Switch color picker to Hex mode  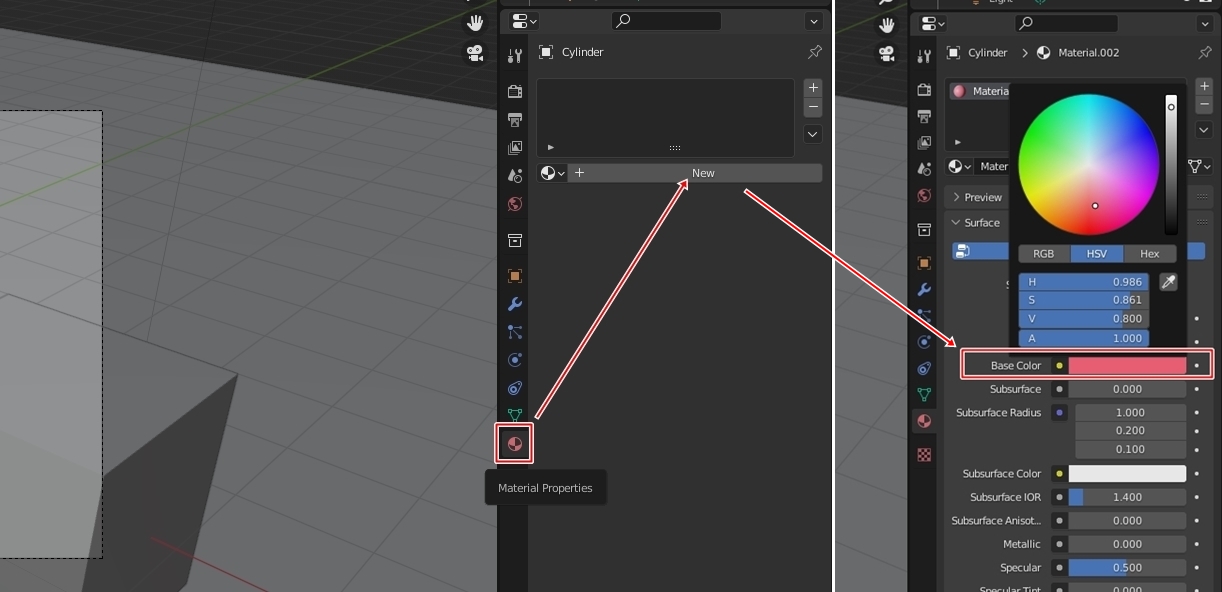1150,254
